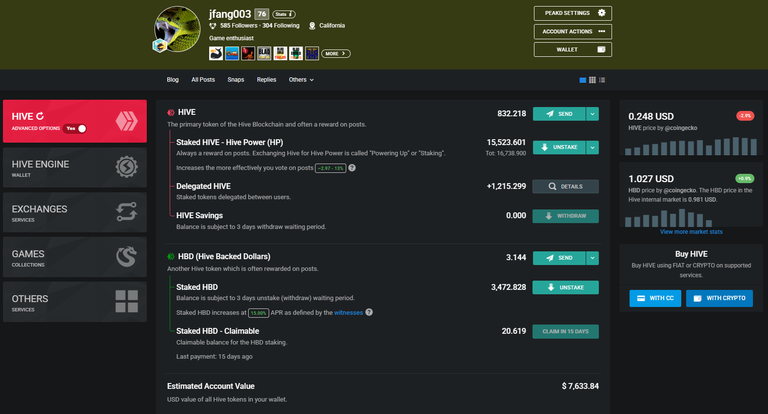This screenshot has width=768, height=414.
Task: Click the 15.00% APR badge
Action: (258, 313)
